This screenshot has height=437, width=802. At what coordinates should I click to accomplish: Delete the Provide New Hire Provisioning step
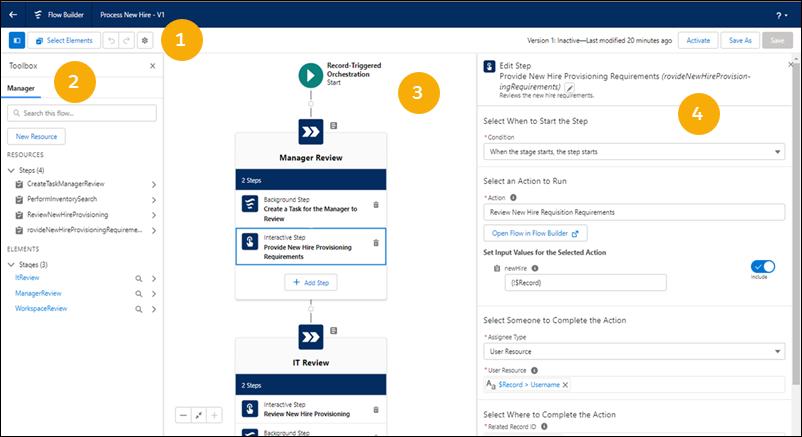point(375,242)
